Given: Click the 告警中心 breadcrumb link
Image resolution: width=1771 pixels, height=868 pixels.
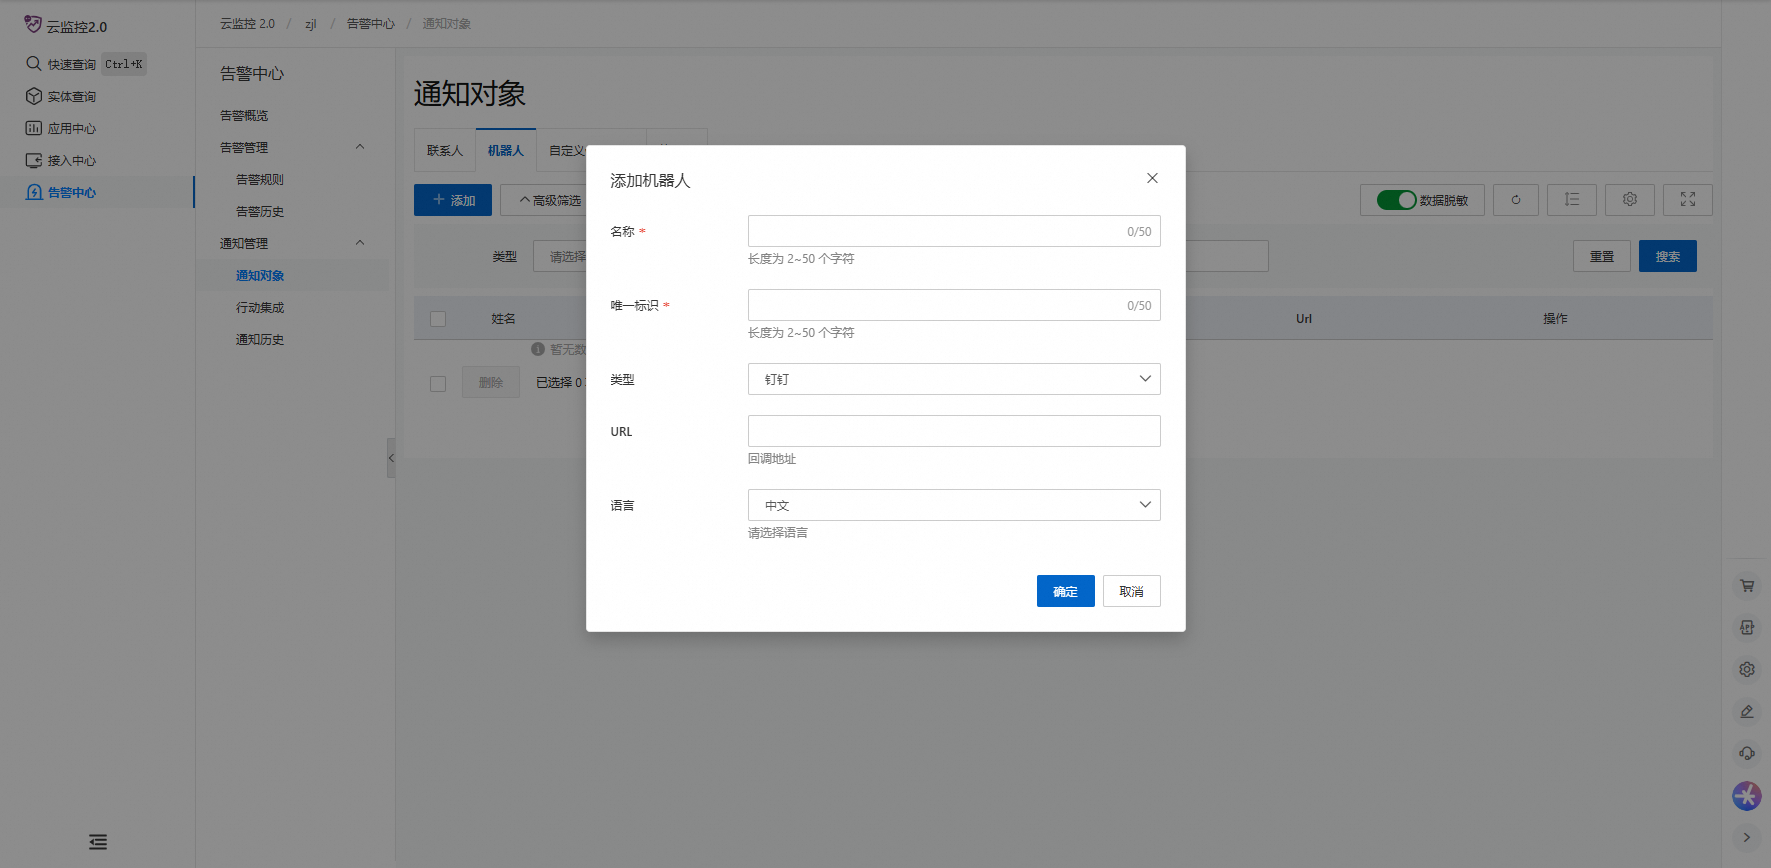Looking at the screenshot, I should (x=371, y=24).
